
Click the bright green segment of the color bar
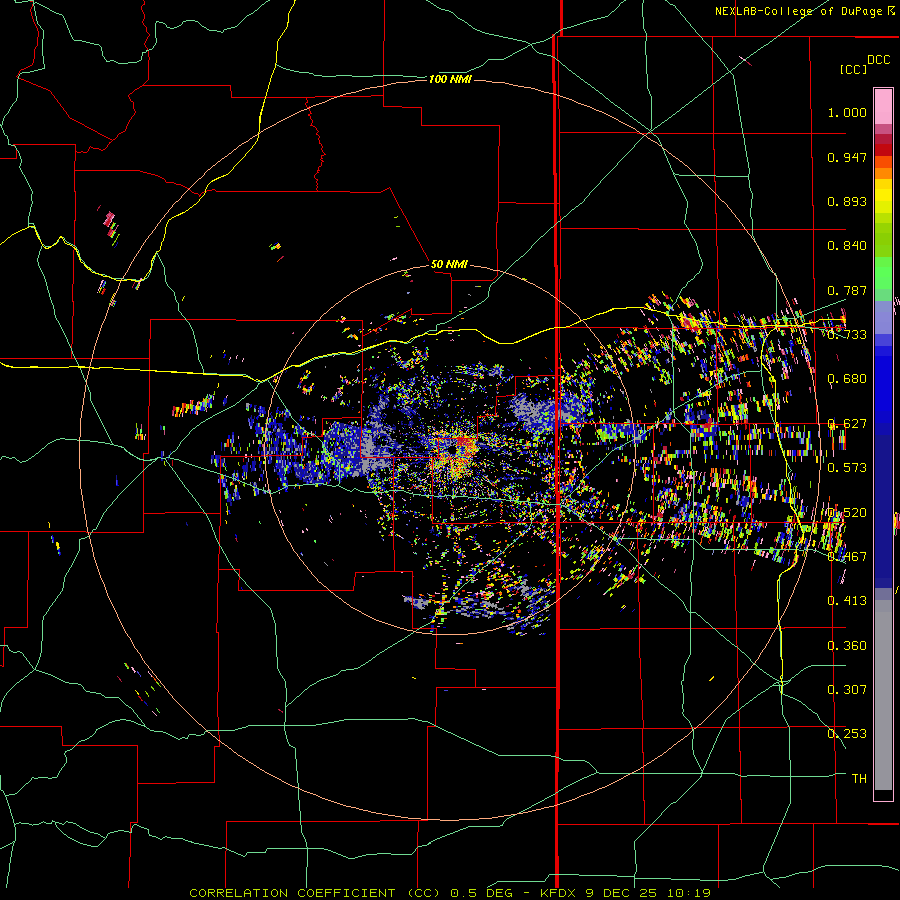click(883, 273)
